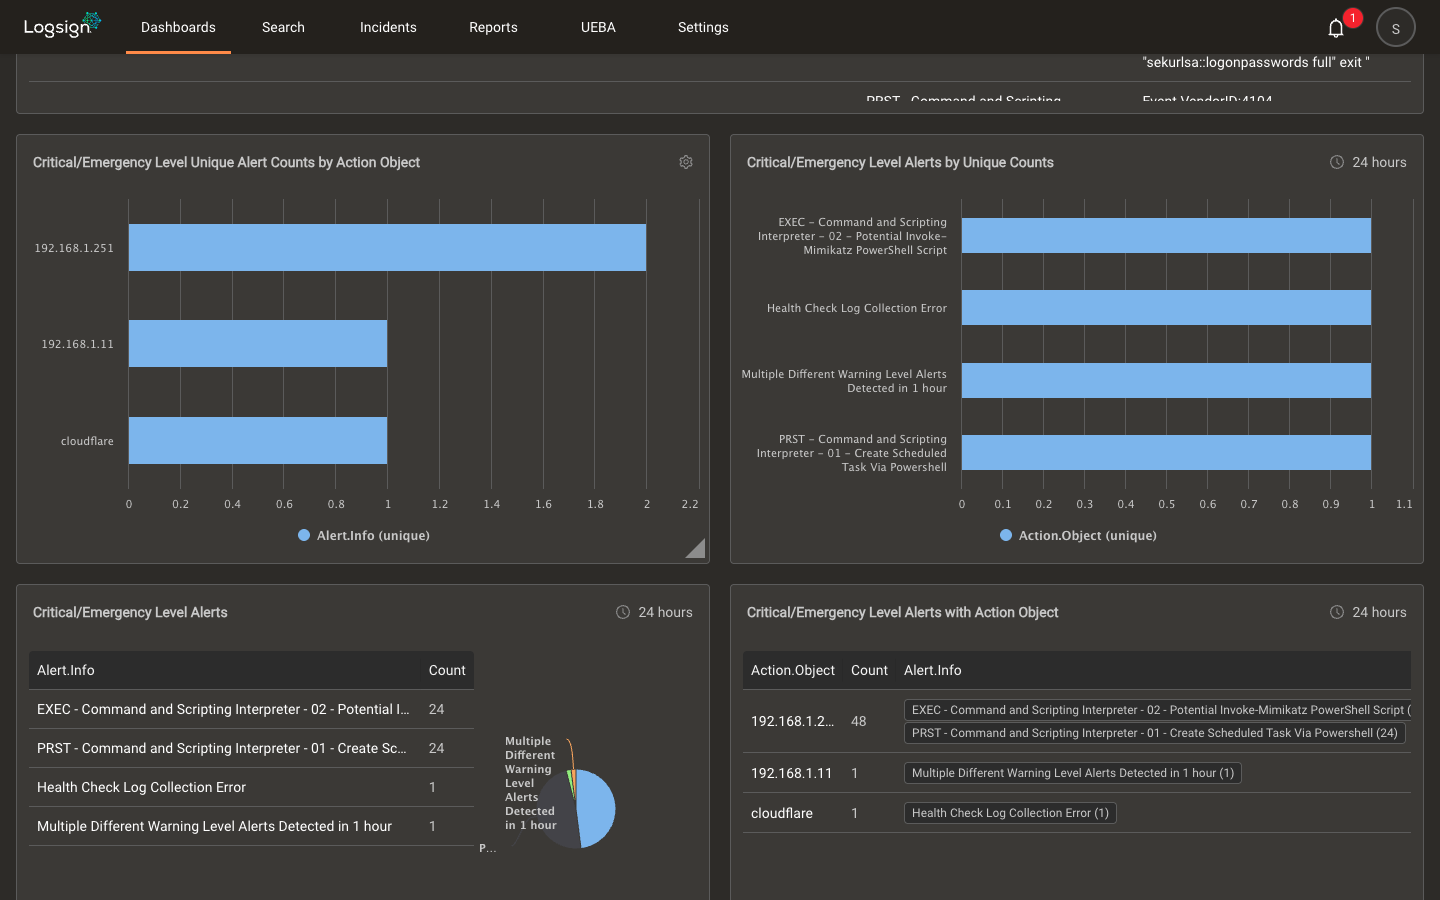Screen dimensions: 1440x900
Task: Toggle Action.Object (unique) legend series
Action: tap(1078, 535)
